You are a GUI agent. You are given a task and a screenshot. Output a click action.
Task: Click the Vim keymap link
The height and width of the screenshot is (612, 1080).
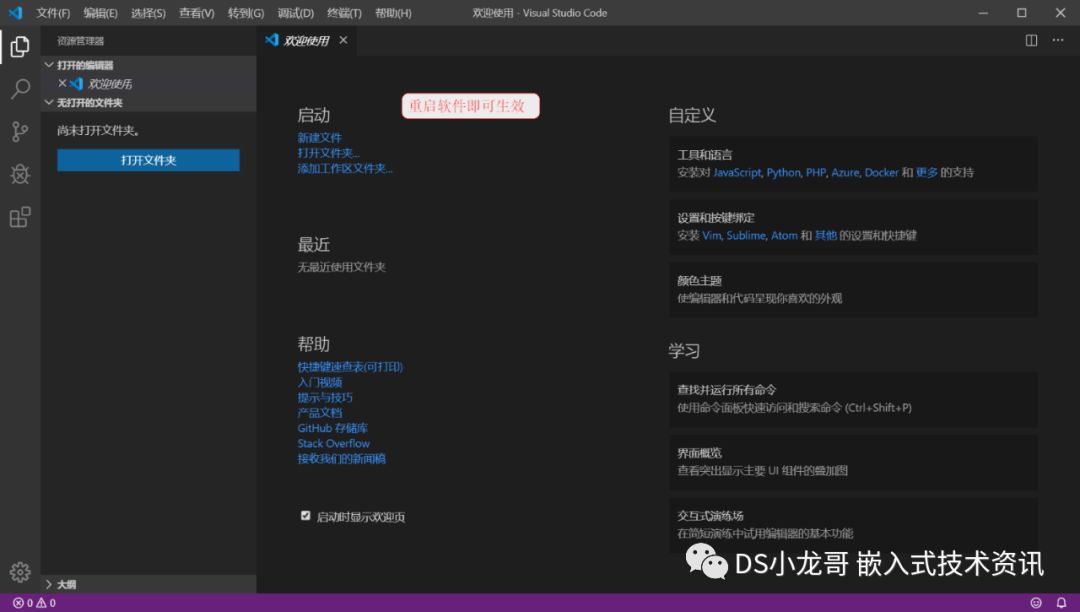712,235
